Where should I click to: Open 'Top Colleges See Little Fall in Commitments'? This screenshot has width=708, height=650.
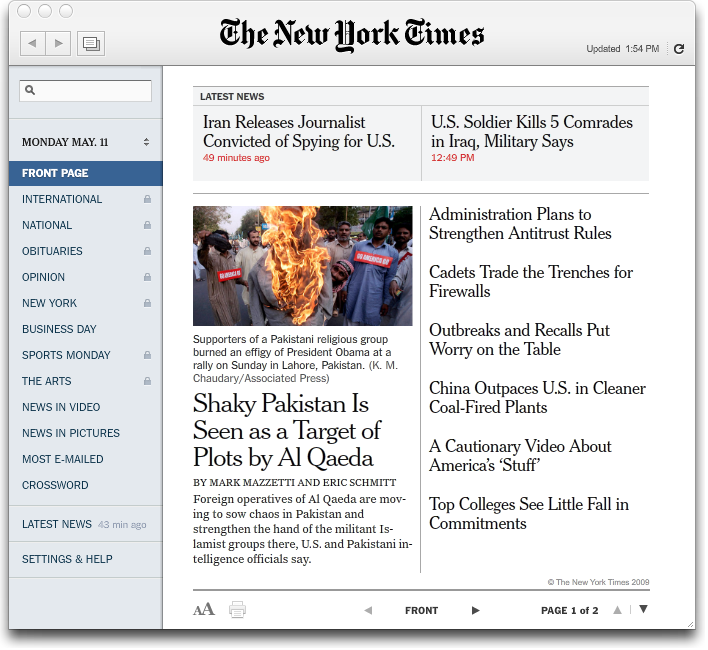point(529,514)
